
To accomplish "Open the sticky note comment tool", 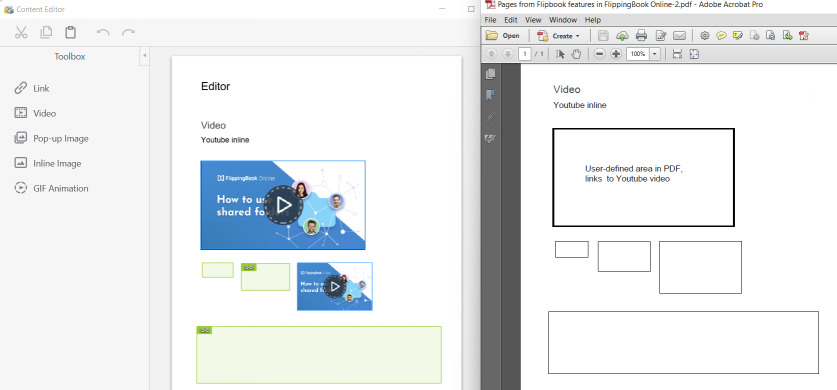I will pos(721,36).
